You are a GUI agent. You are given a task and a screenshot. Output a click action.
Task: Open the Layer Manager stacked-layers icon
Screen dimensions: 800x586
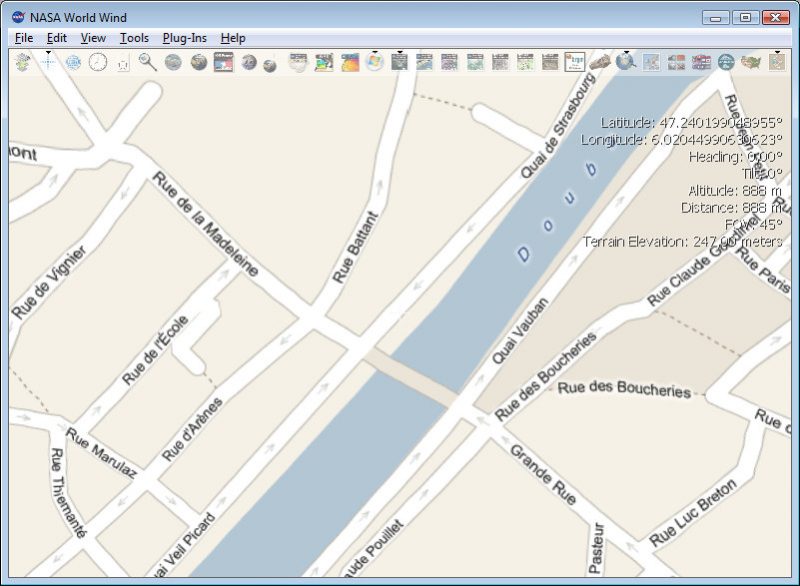(22, 63)
